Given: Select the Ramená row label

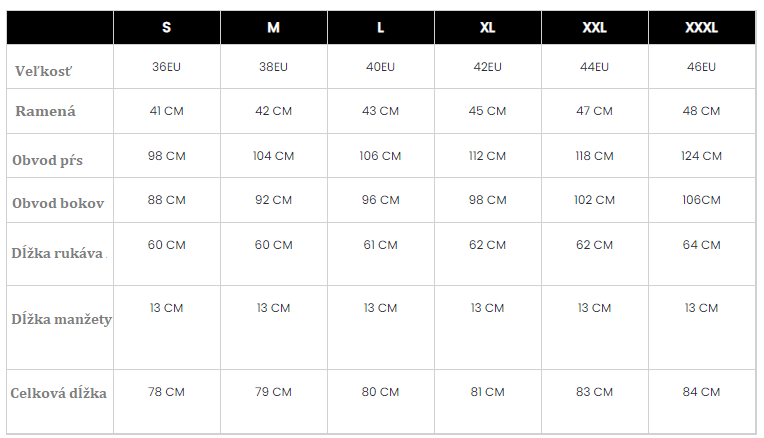Looking at the screenshot, I should 45,111.
